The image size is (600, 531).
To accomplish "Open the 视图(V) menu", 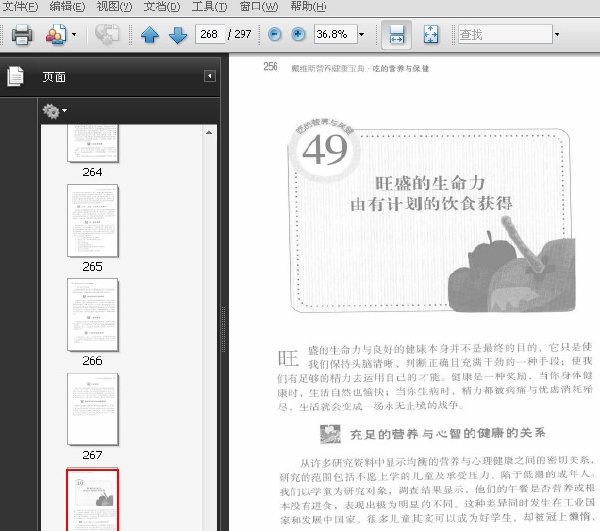I will pyautogui.click(x=114, y=7).
